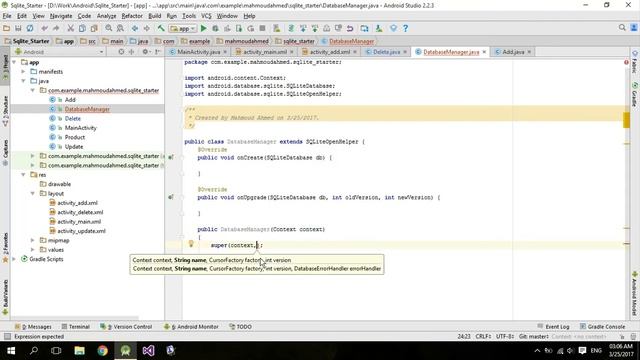Viewport: 640px width, 360px height.
Task: Click the yellow intention lightbulb icon
Action: 191,244
